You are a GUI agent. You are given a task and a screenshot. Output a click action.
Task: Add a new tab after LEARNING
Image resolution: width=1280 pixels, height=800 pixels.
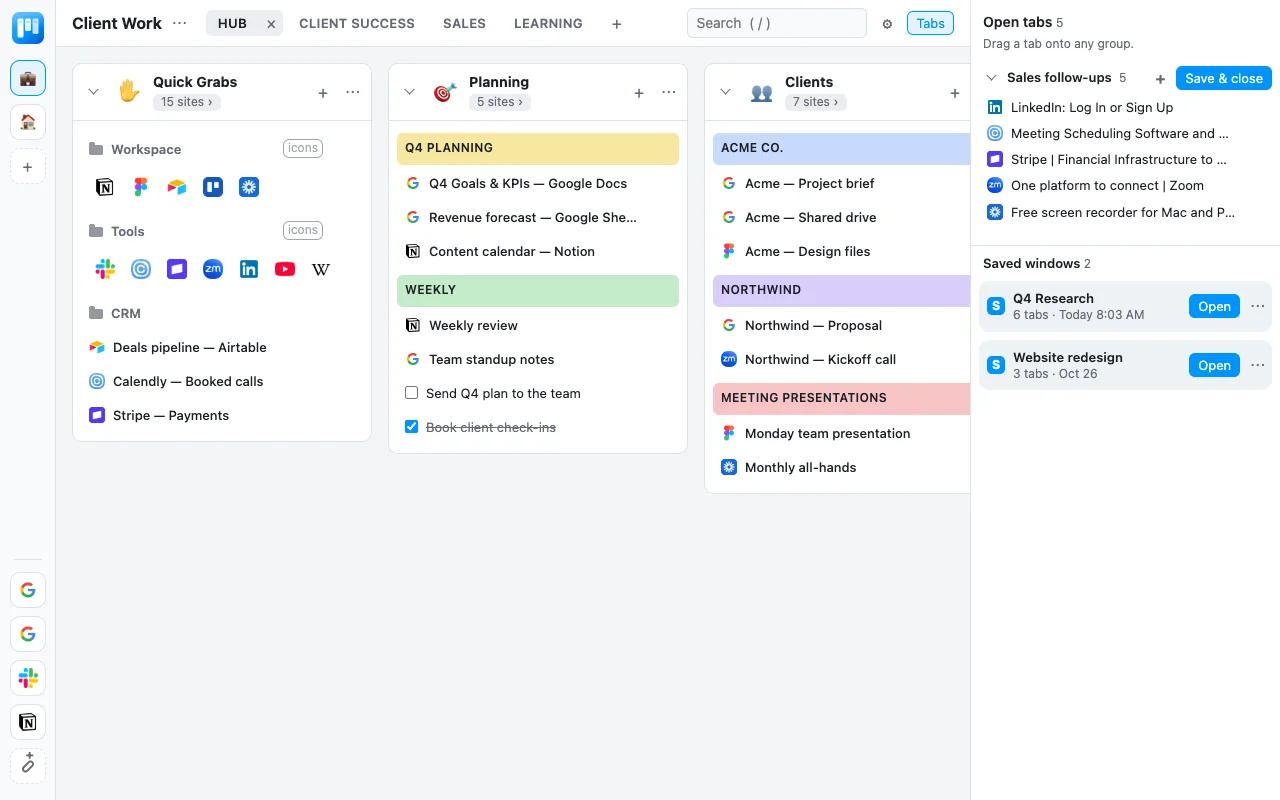click(617, 24)
